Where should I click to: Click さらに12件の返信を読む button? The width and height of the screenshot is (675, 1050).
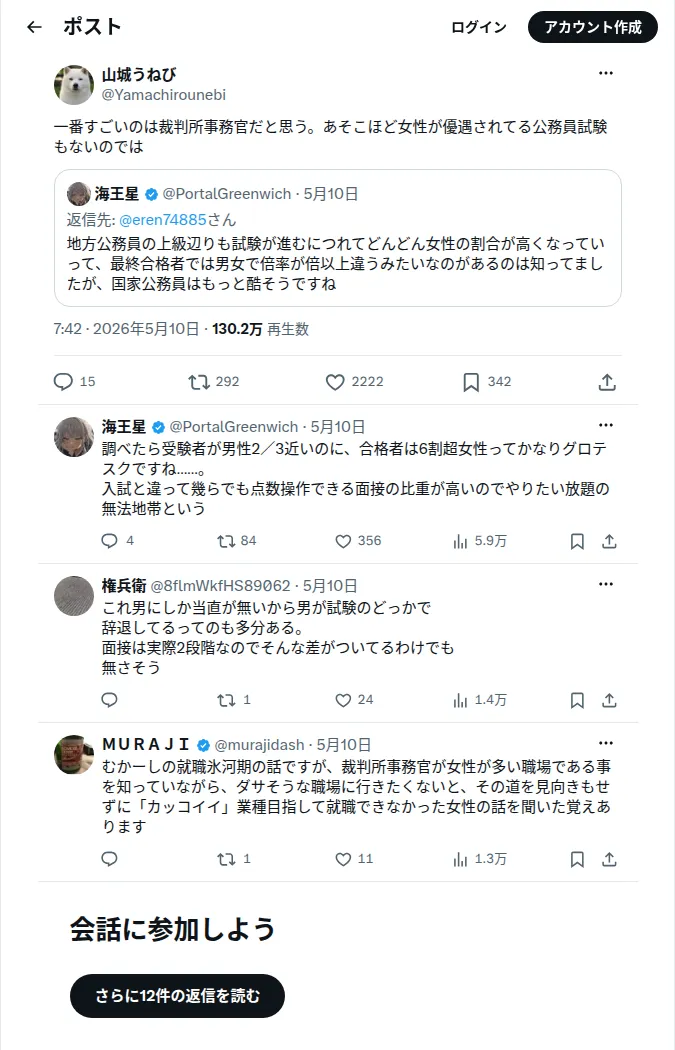tap(177, 996)
